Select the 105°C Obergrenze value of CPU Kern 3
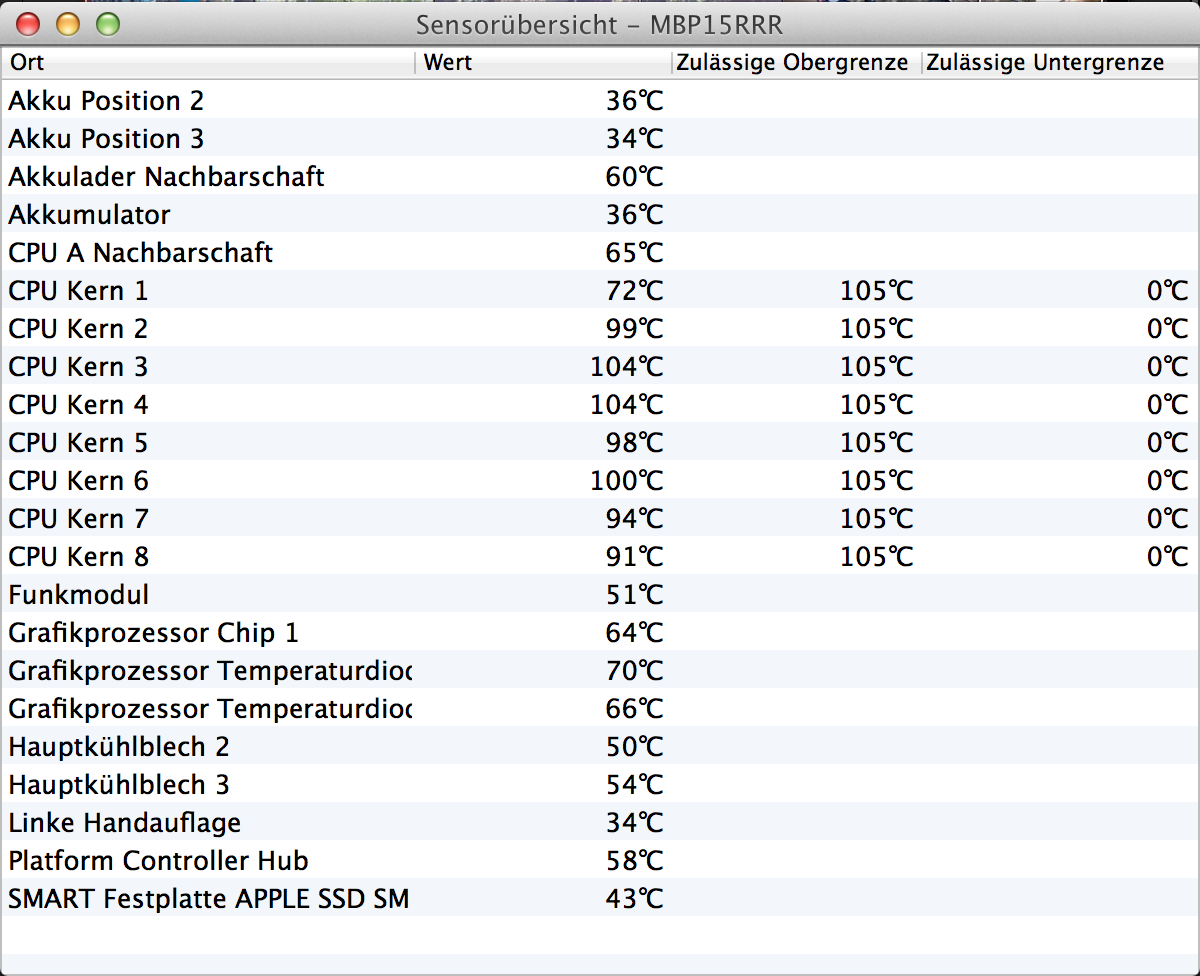The height and width of the screenshot is (976, 1200). click(x=876, y=366)
